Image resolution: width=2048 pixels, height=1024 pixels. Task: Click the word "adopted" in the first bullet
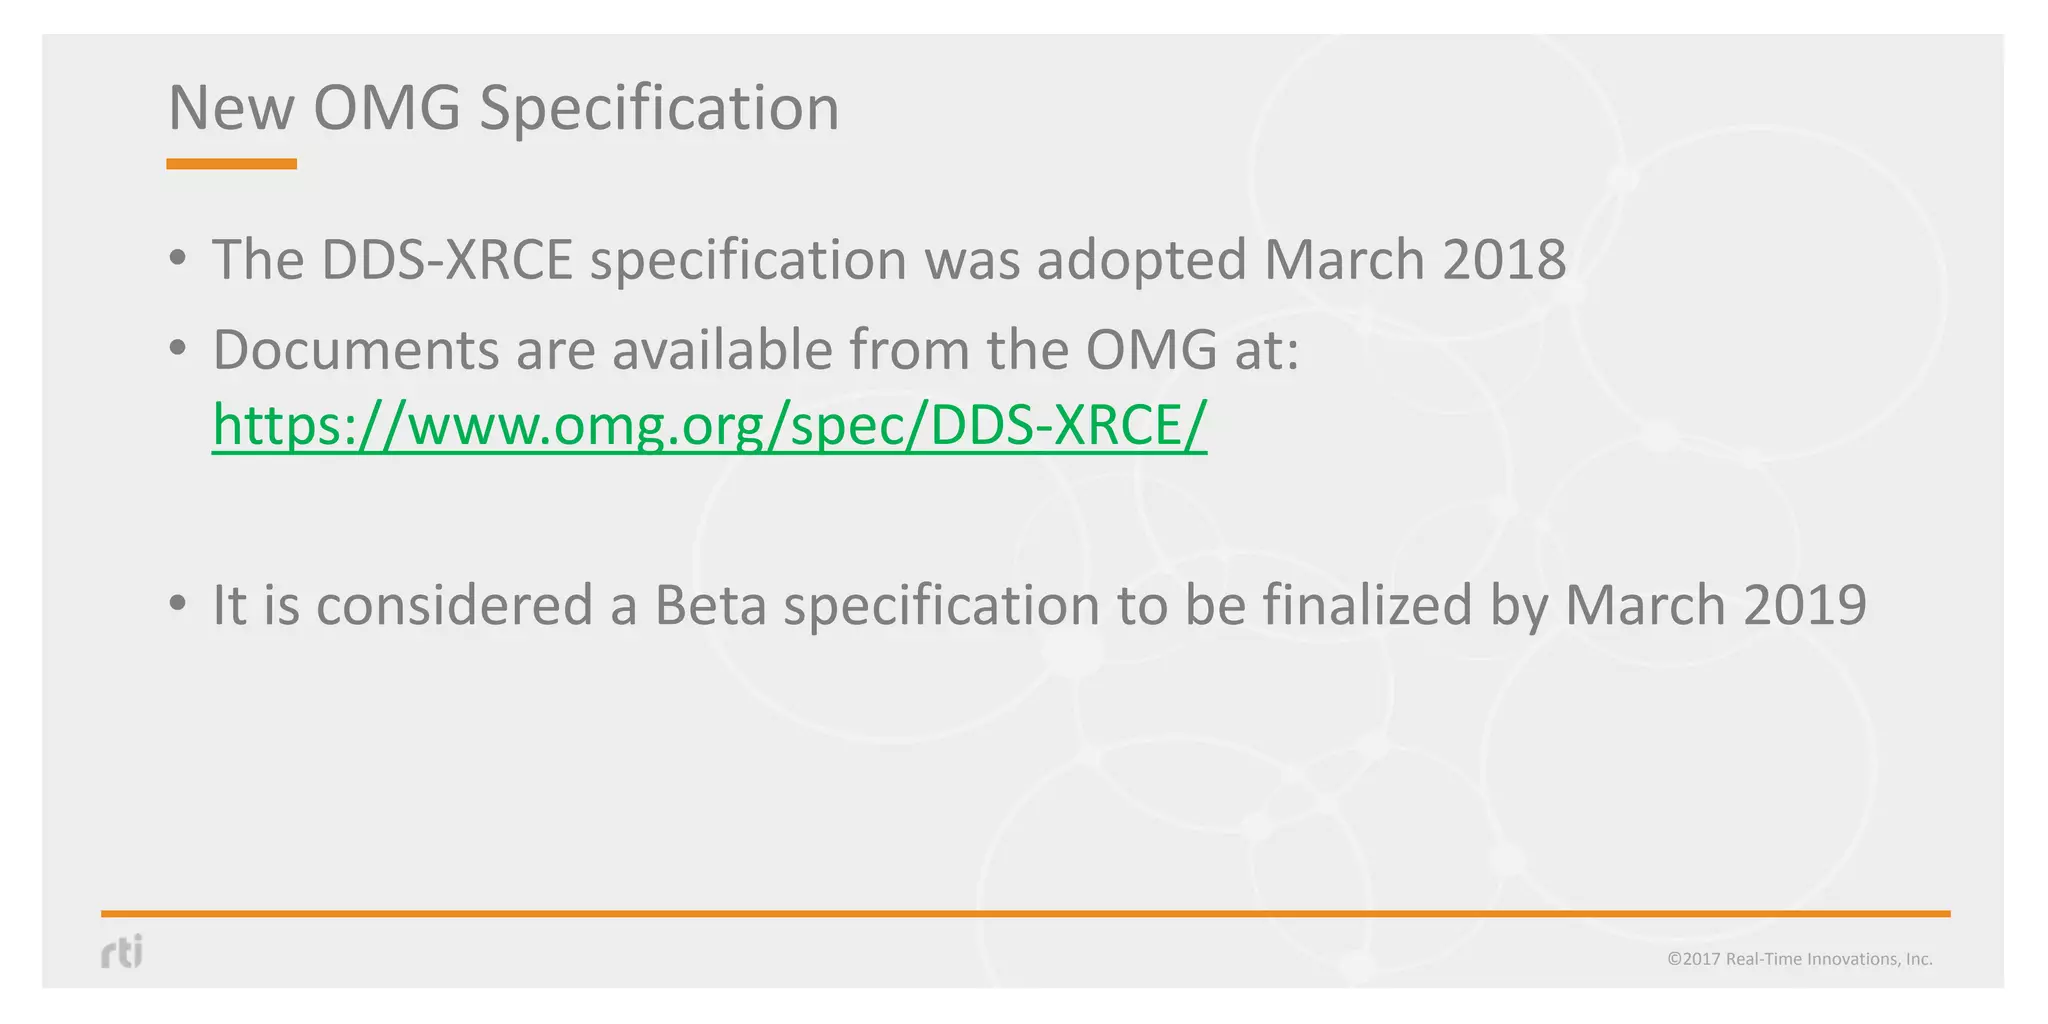click(1141, 259)
